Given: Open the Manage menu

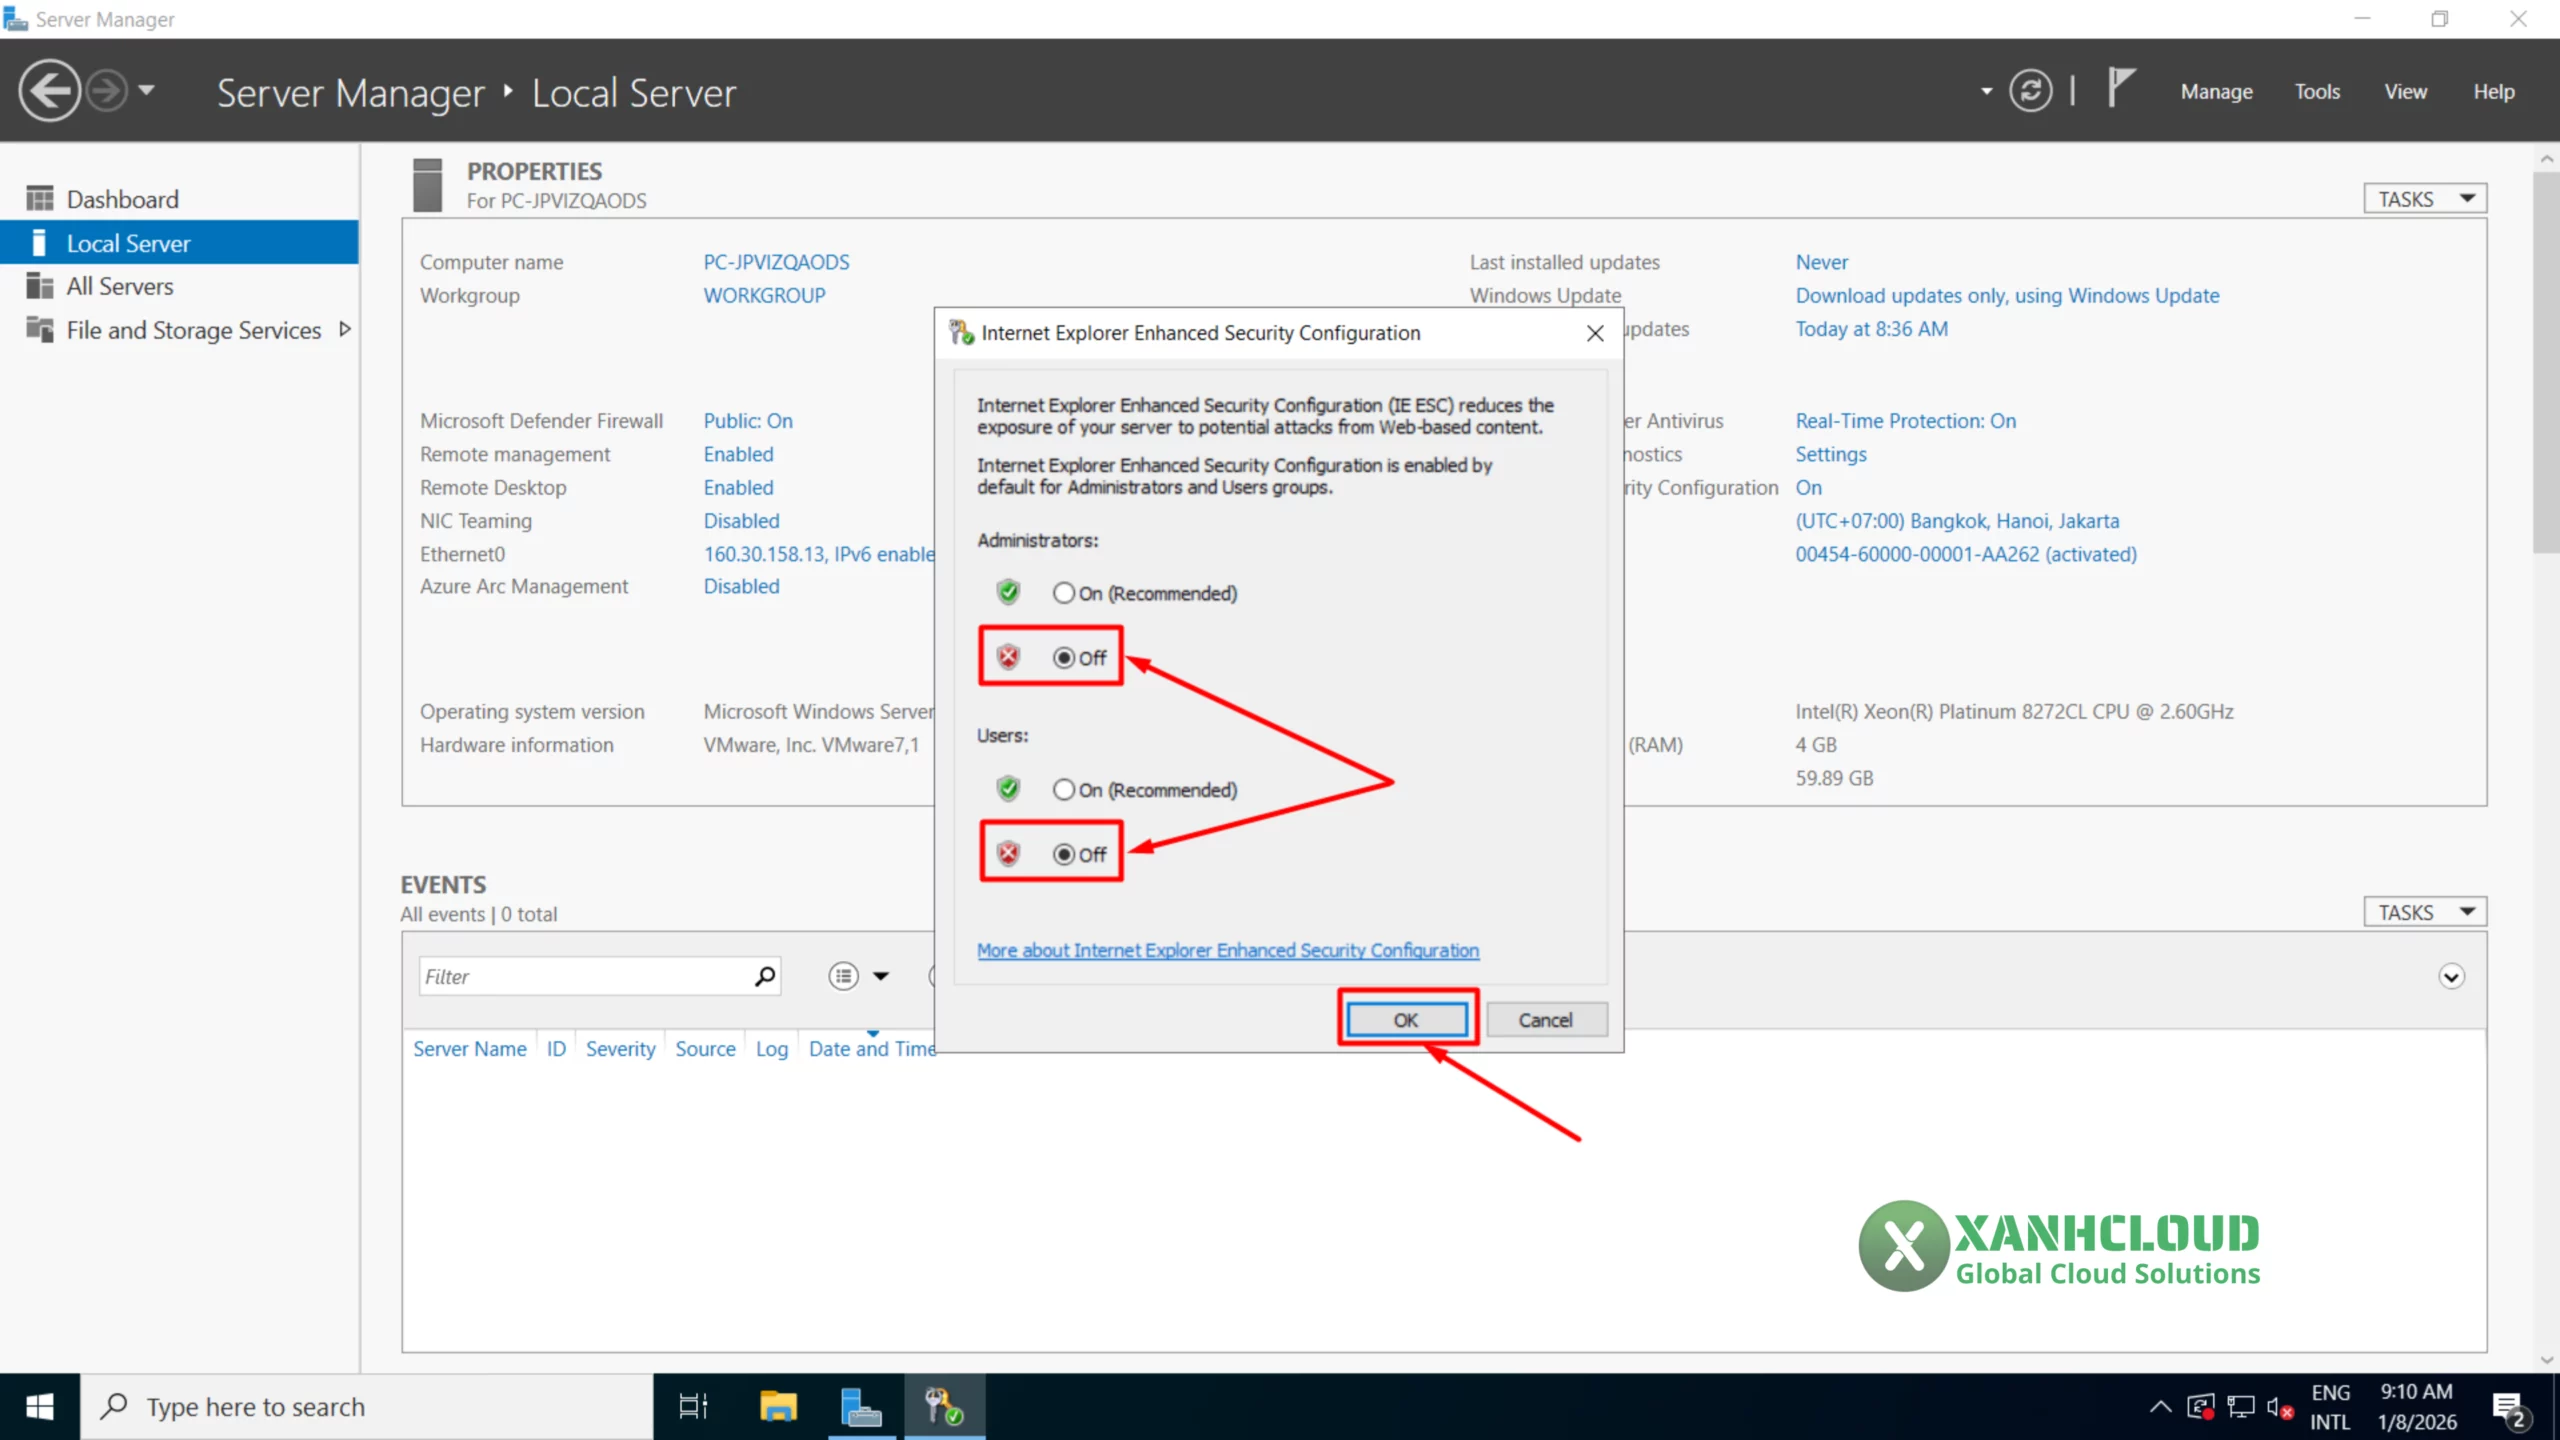Looking at the screenshot, I should click(x=2216, y=90).
